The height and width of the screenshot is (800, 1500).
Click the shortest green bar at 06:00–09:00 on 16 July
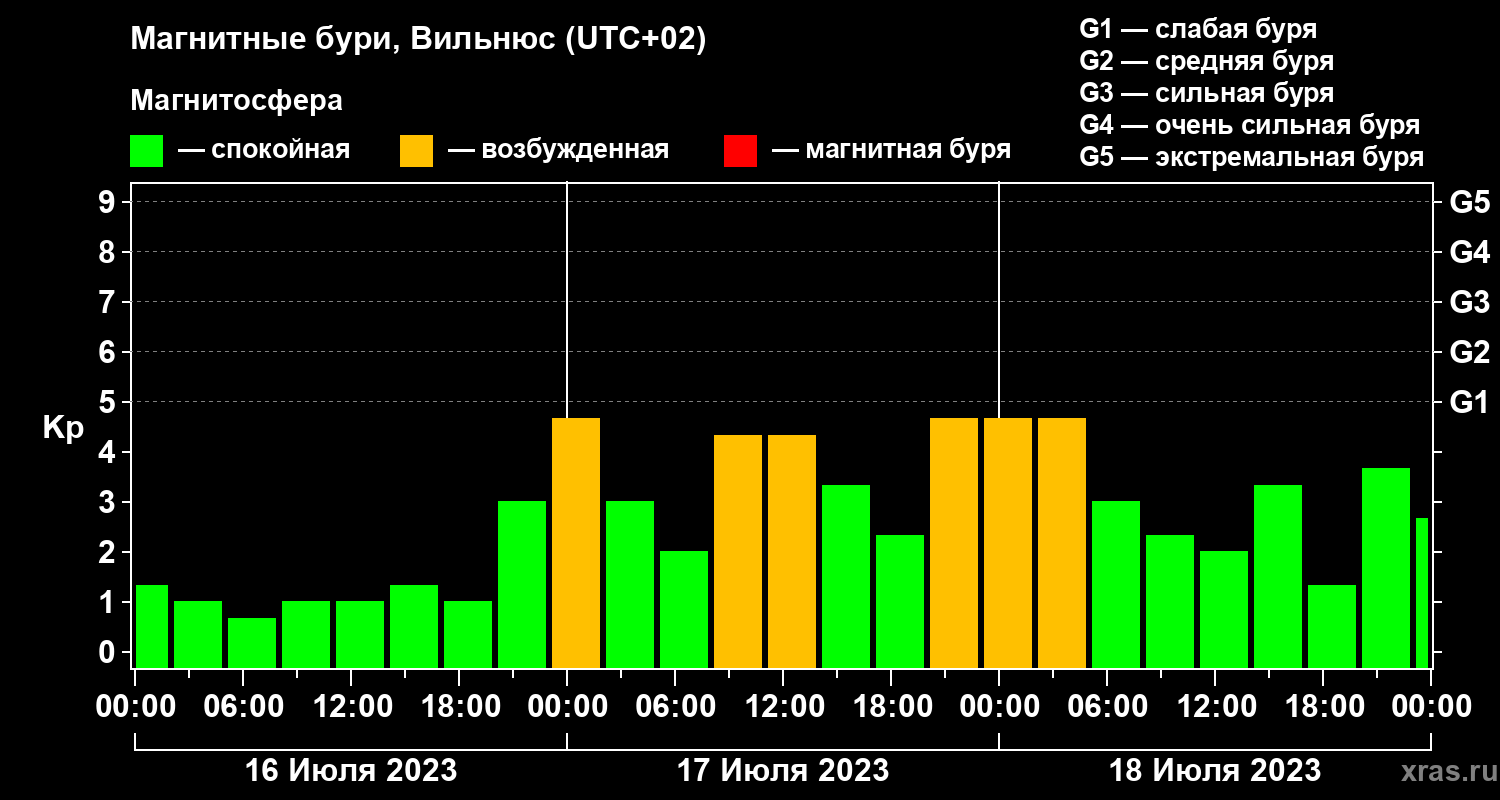(252, 643)
